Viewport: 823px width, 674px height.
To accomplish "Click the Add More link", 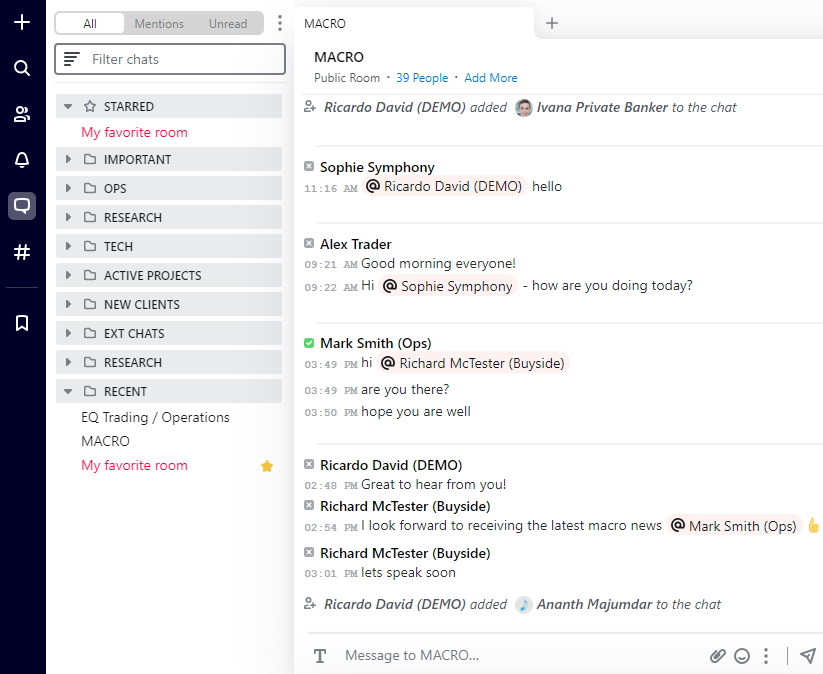I will (x=491, y=78).
